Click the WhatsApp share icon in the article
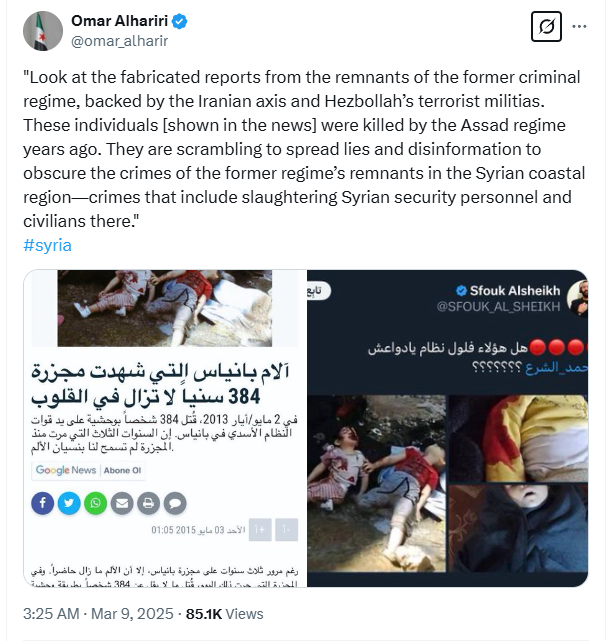This screenshot has width=610, height=641. pos(96,503)
